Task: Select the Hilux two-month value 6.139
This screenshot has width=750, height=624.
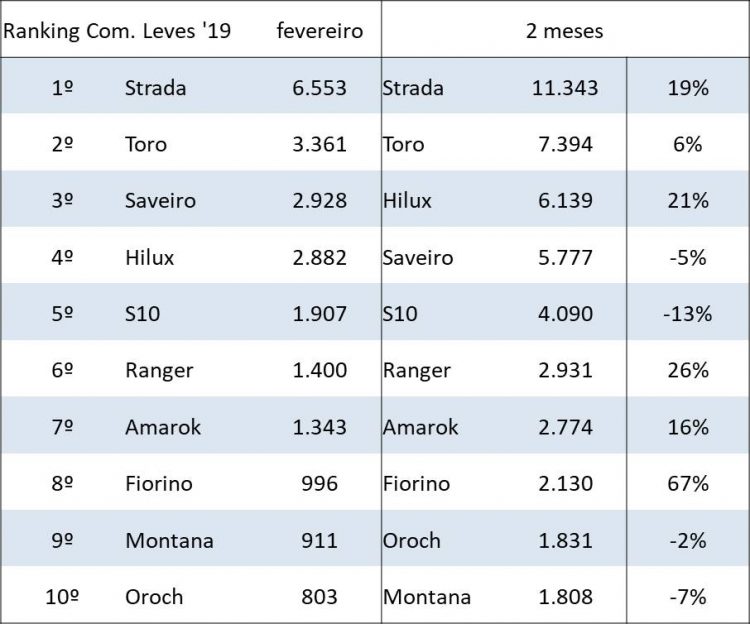Action: coord(565,201)
